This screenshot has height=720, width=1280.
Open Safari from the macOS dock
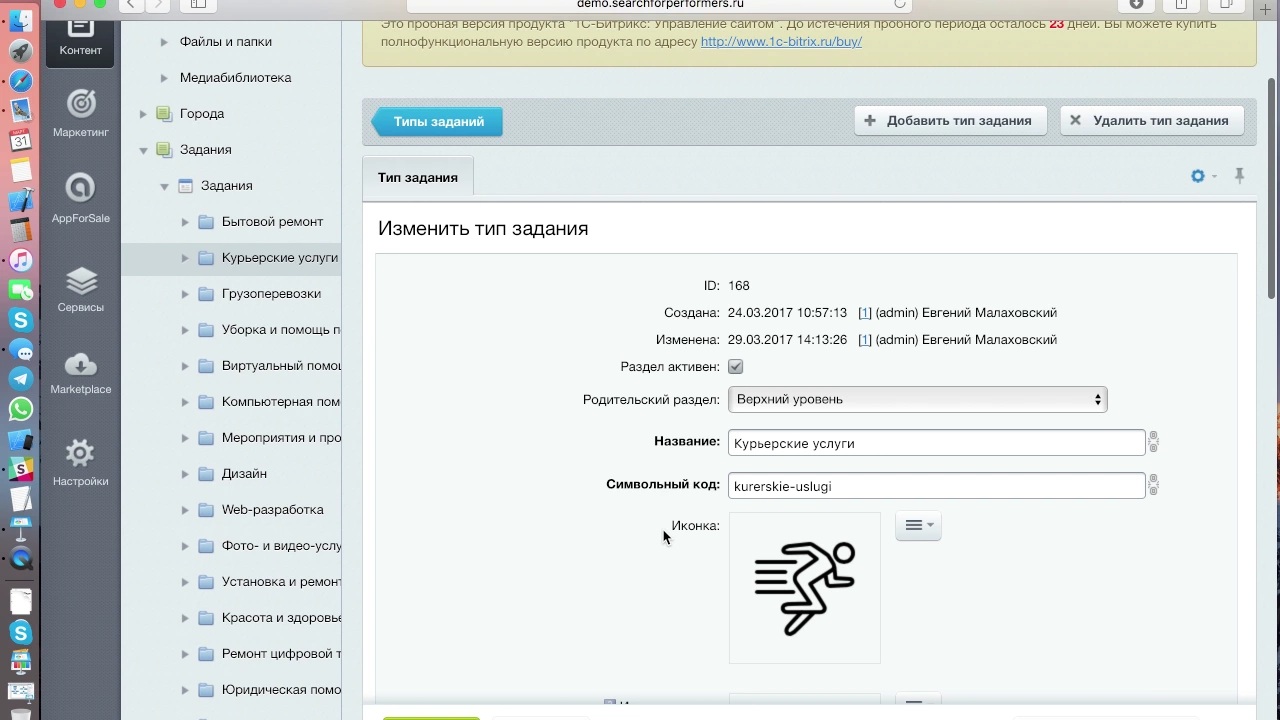[20, 81]
